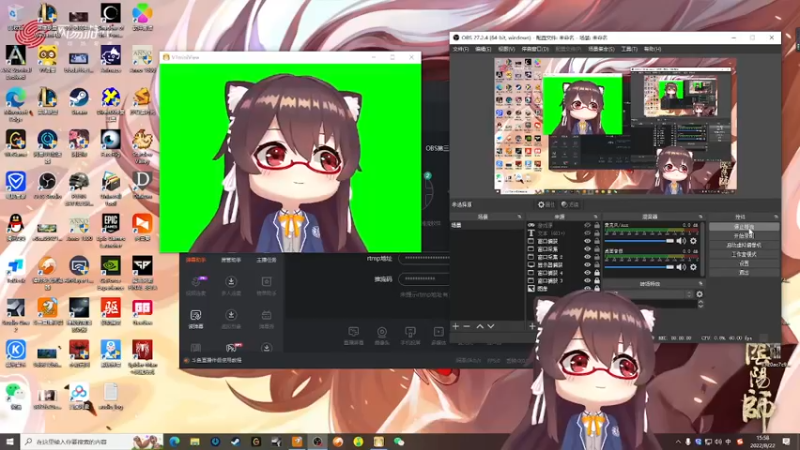The width and height of the screenshot is (800, 450).
Task: Pop out the Scene Transitions dock panel
Action: [x=701, y=284]
